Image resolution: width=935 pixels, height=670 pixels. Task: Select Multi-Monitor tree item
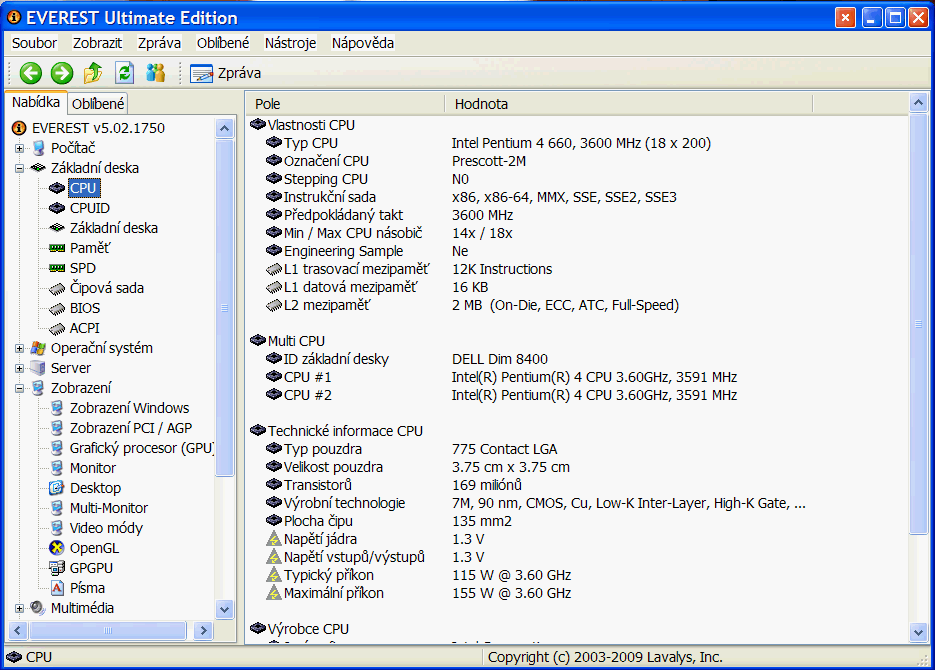[x=109, y=508]
